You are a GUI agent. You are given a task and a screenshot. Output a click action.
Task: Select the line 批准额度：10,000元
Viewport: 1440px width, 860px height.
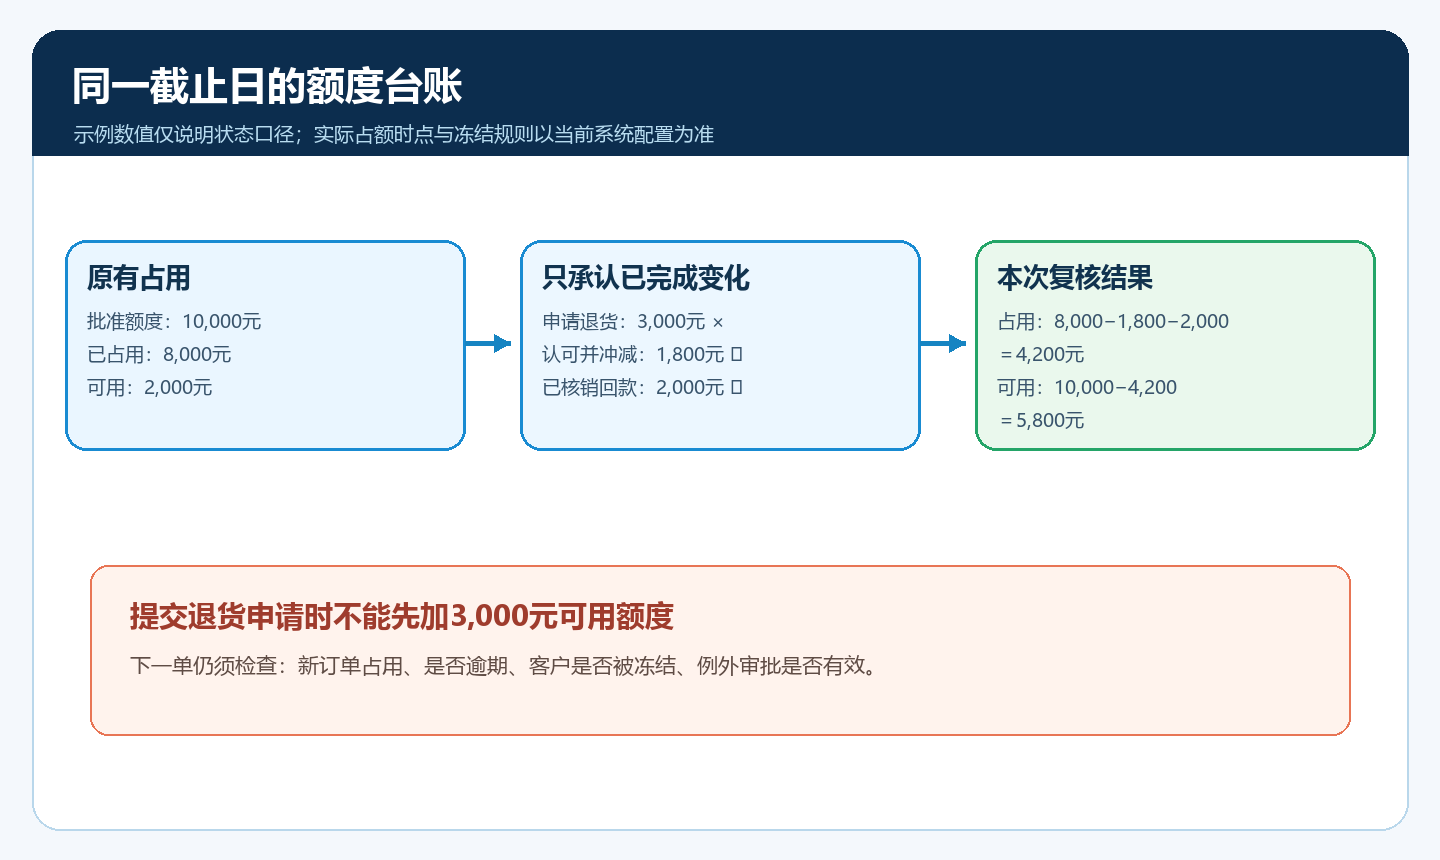click(x=174, y=321)
